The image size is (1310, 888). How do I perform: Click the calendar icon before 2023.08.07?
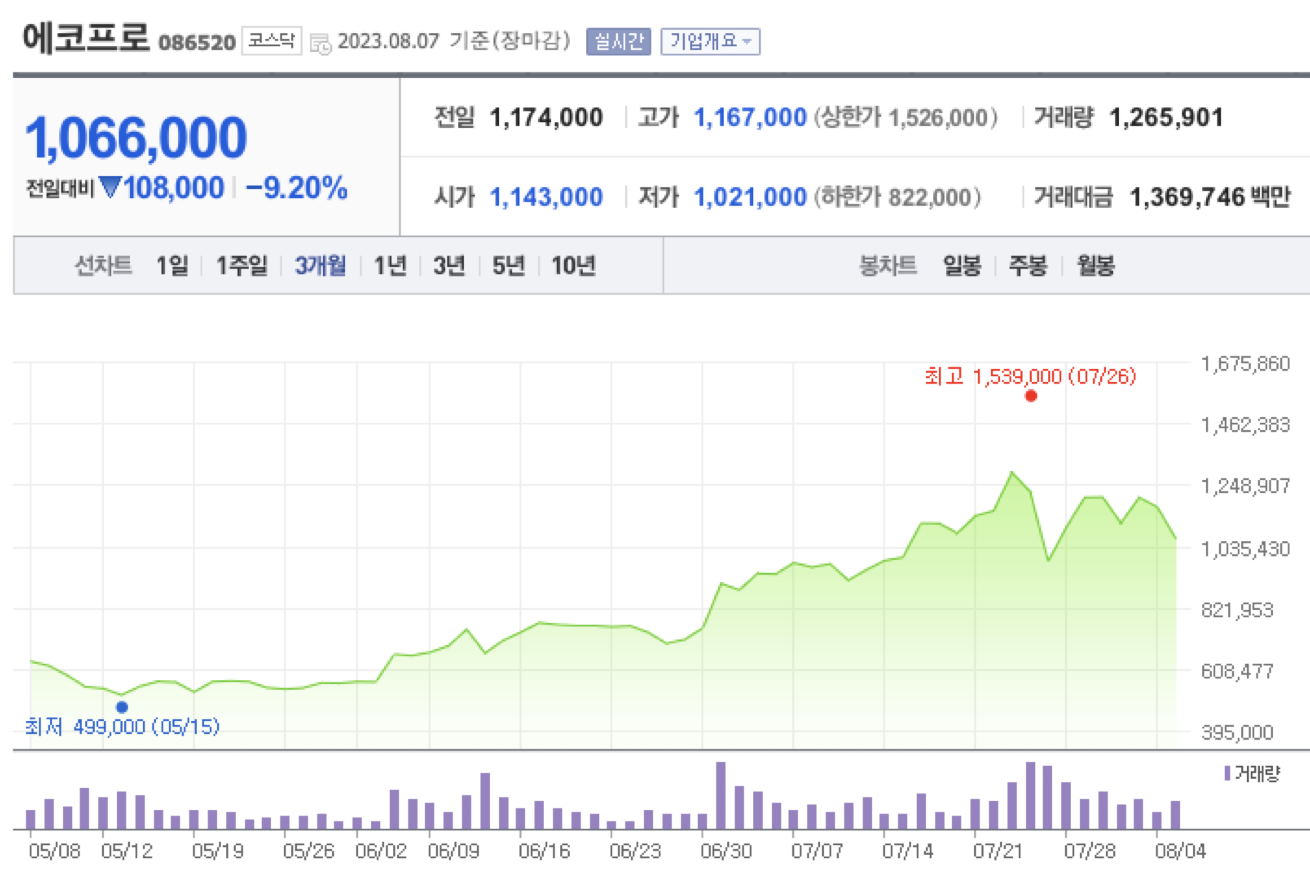(x=321, y=43)
